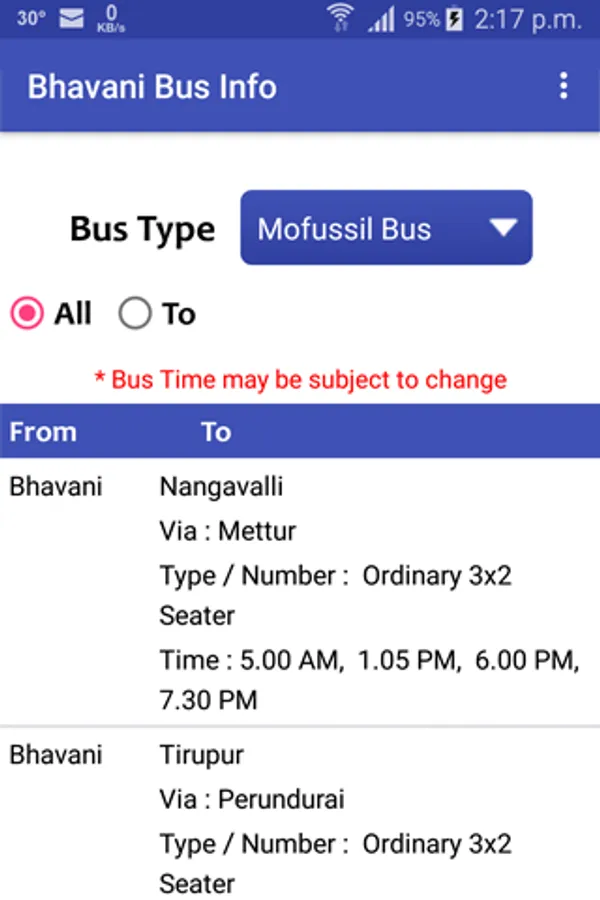Tap the Bhavani Bus Info title
This screenshot has height=900, width=600.
(152, 86)
